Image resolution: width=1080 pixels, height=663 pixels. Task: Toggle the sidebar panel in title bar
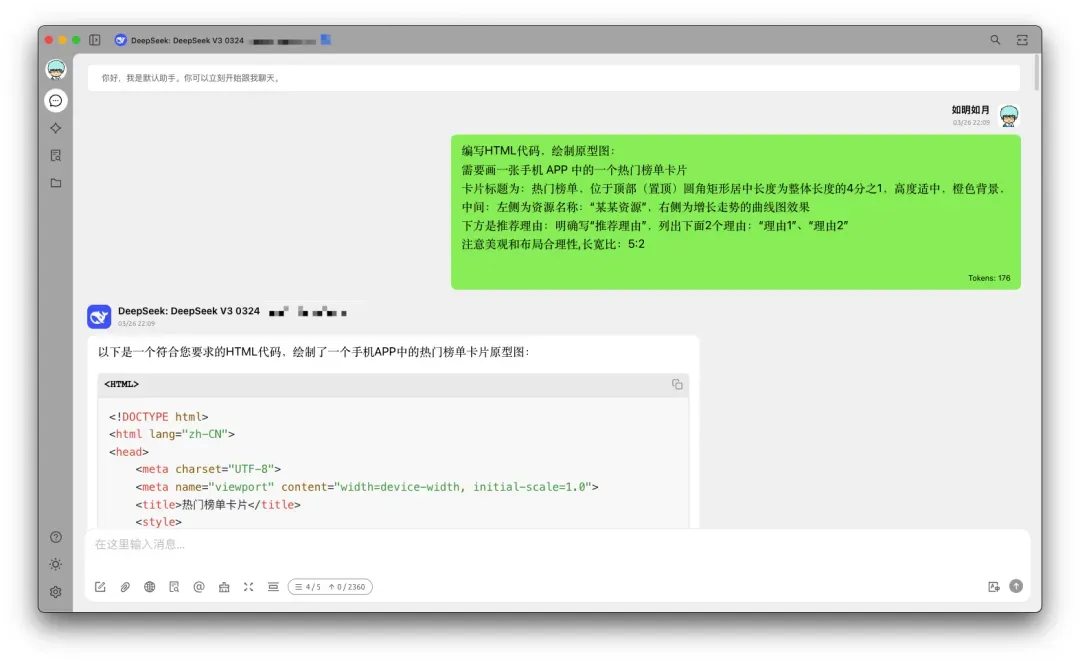click(x=95, y=40)
